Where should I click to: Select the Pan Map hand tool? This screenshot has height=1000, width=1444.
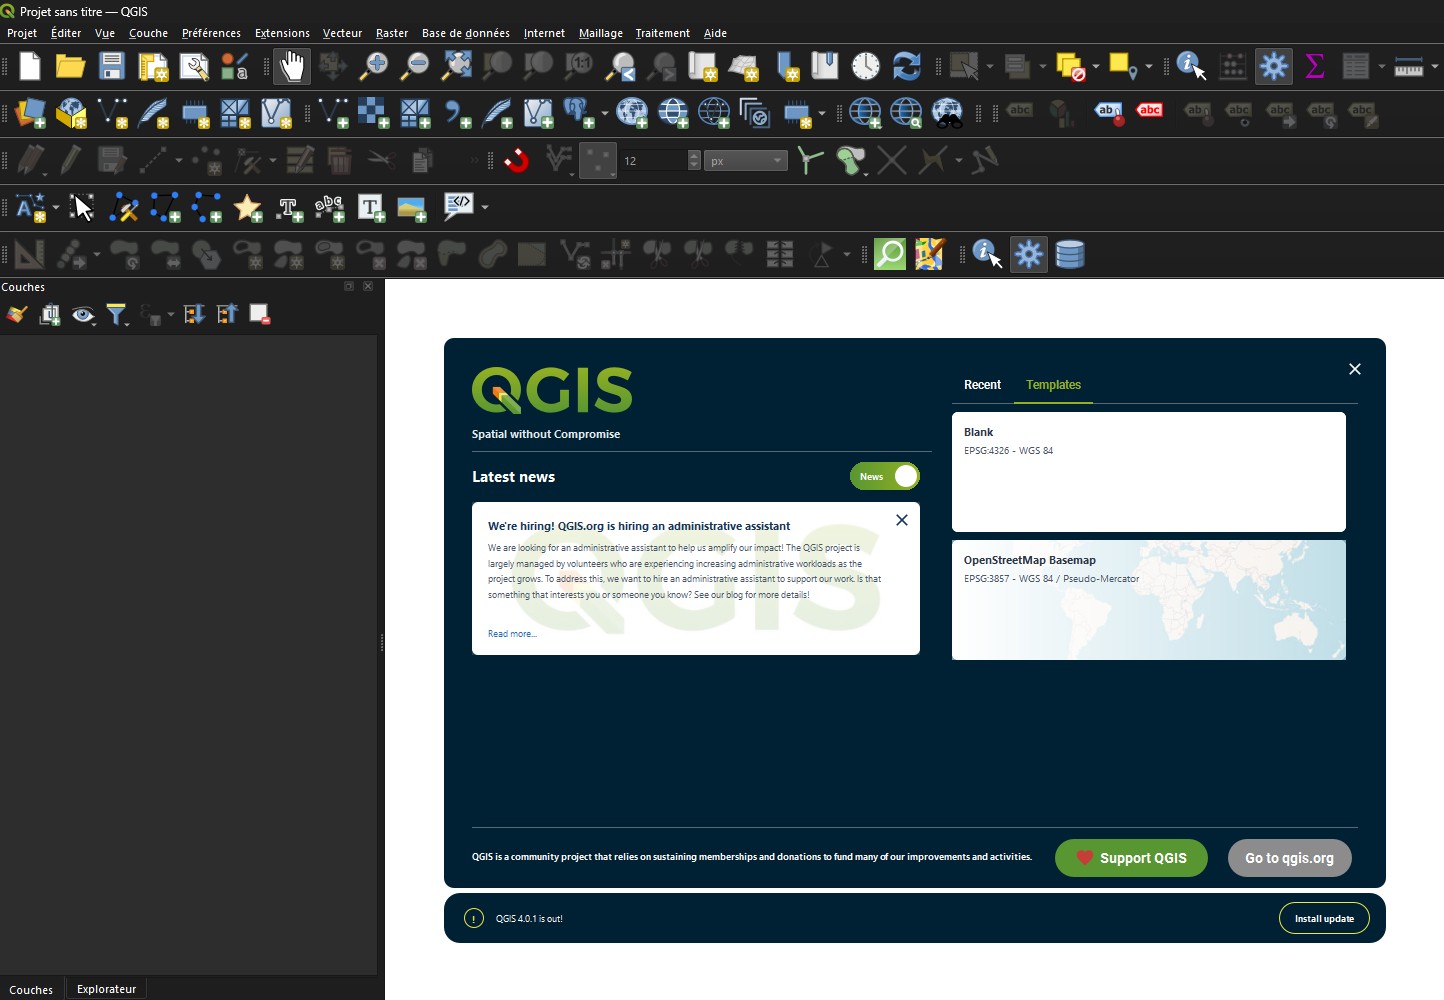point(292,67)
